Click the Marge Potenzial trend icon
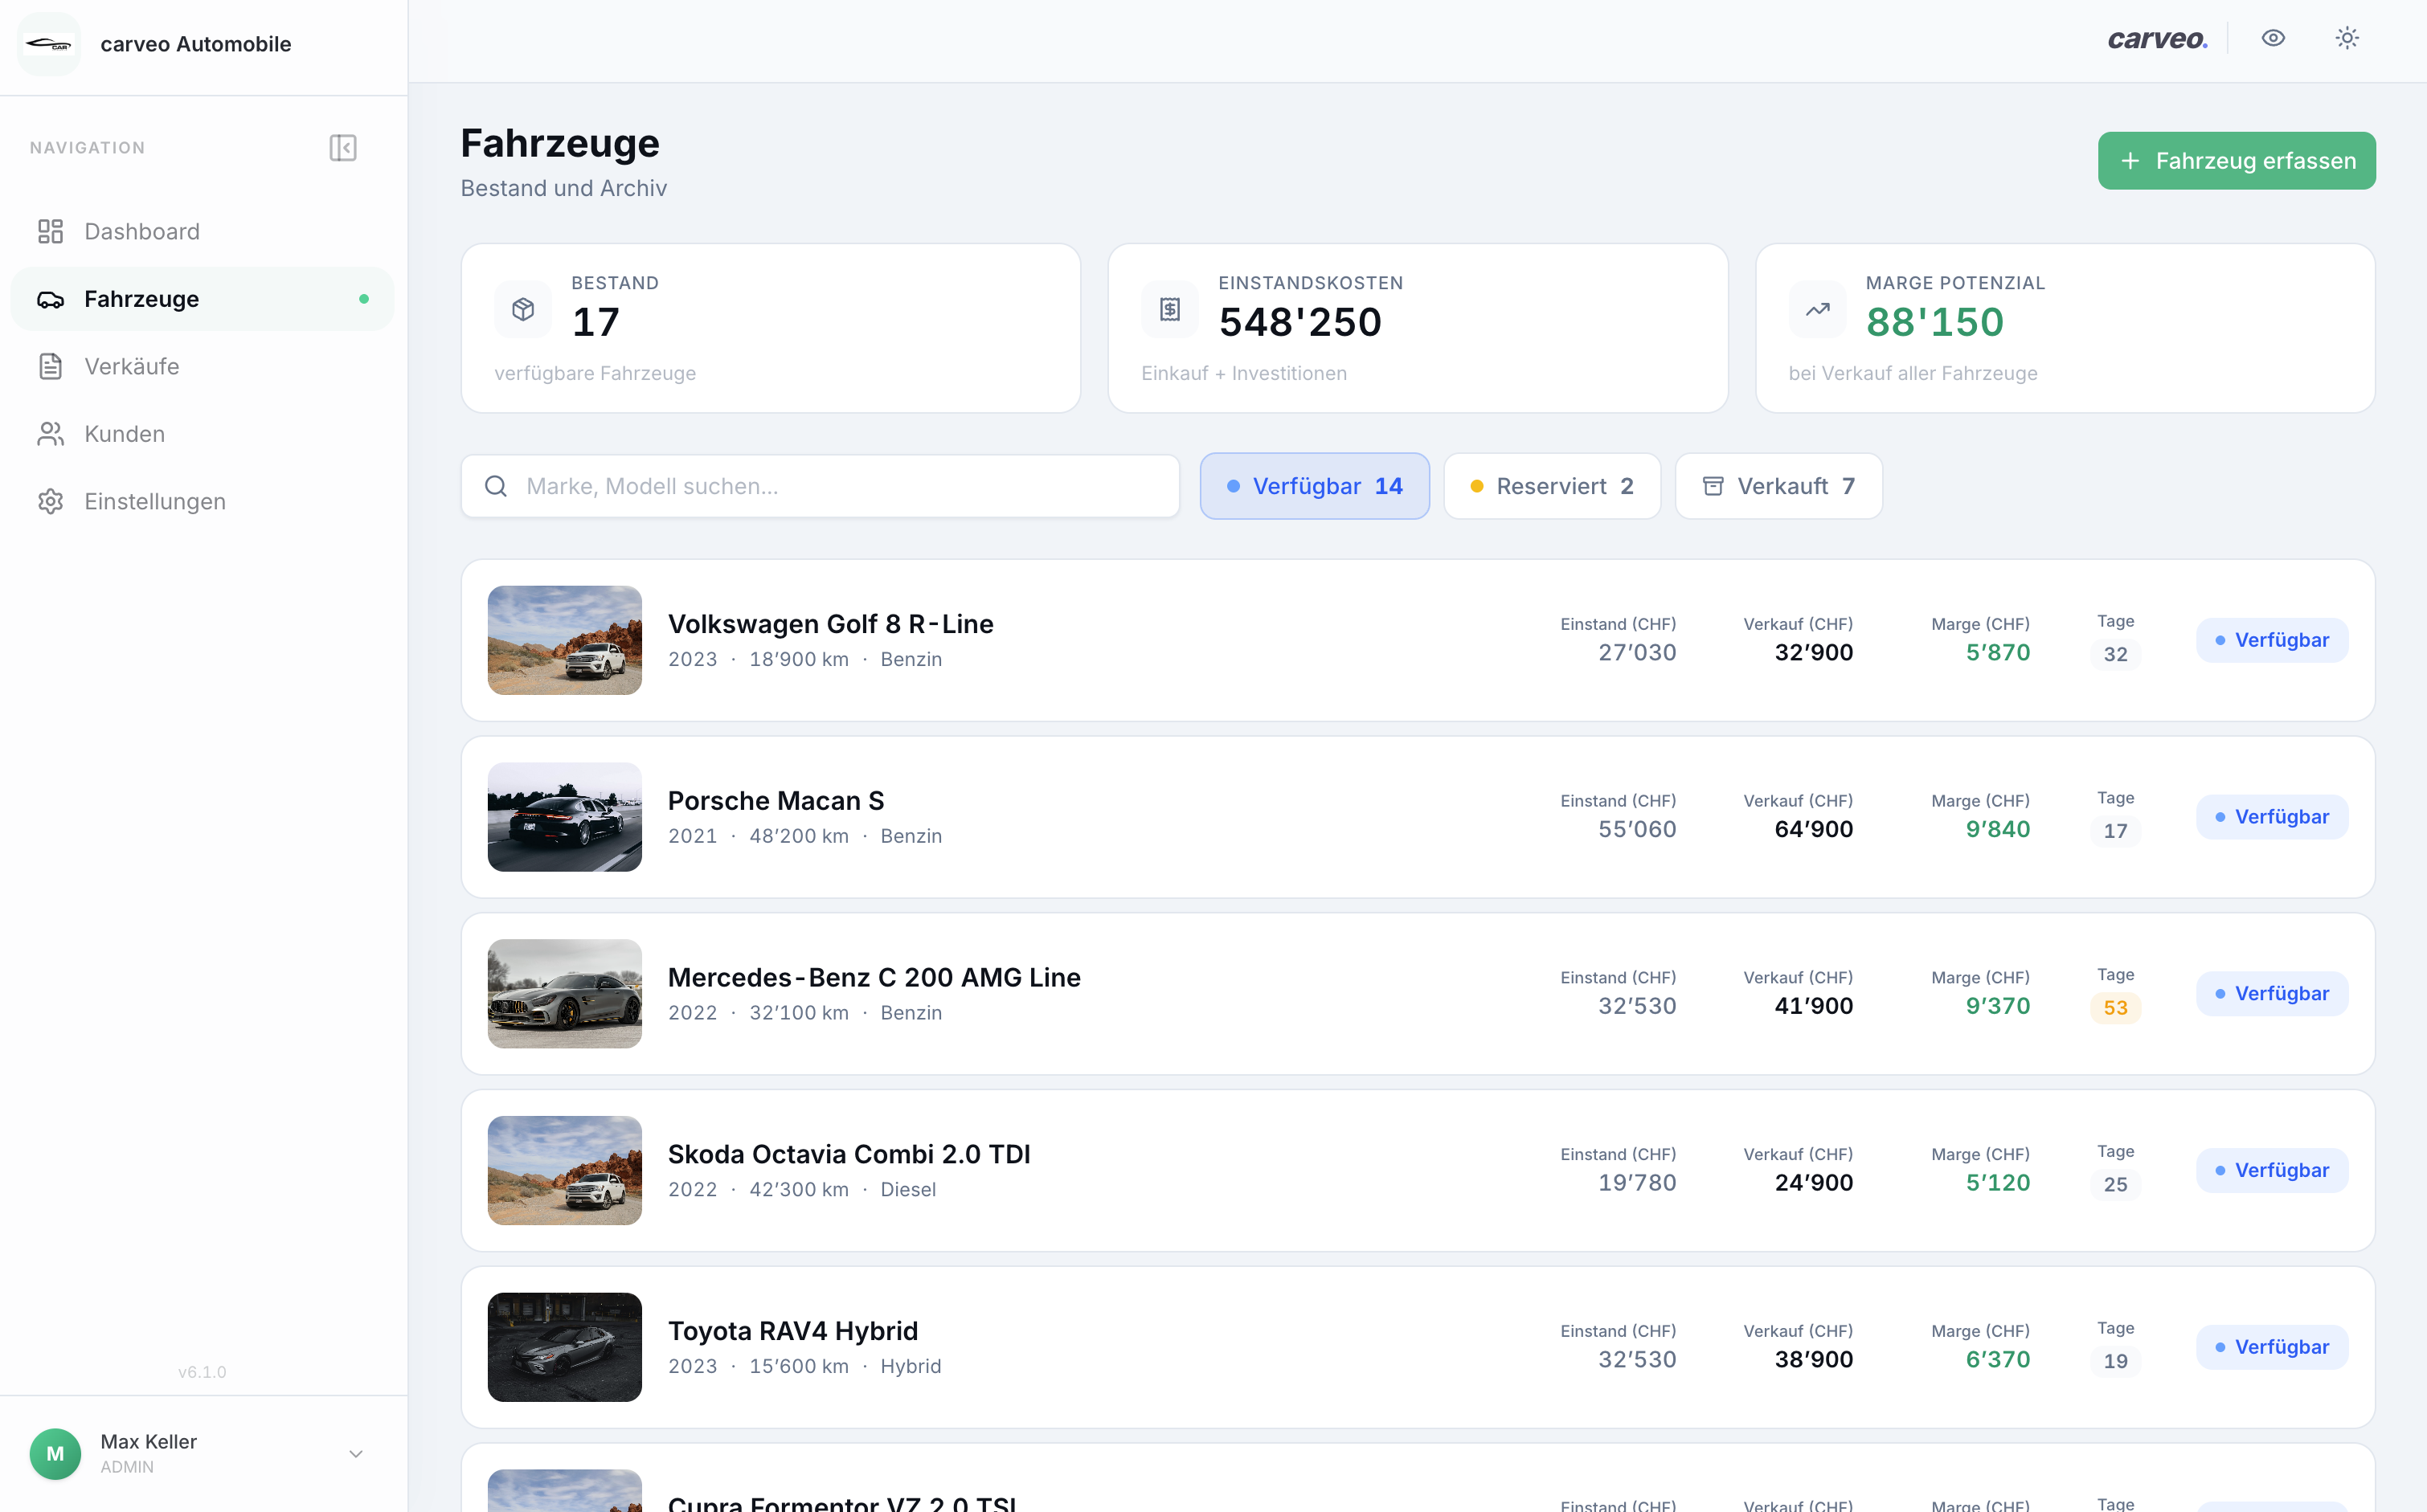 point(1817,309)
